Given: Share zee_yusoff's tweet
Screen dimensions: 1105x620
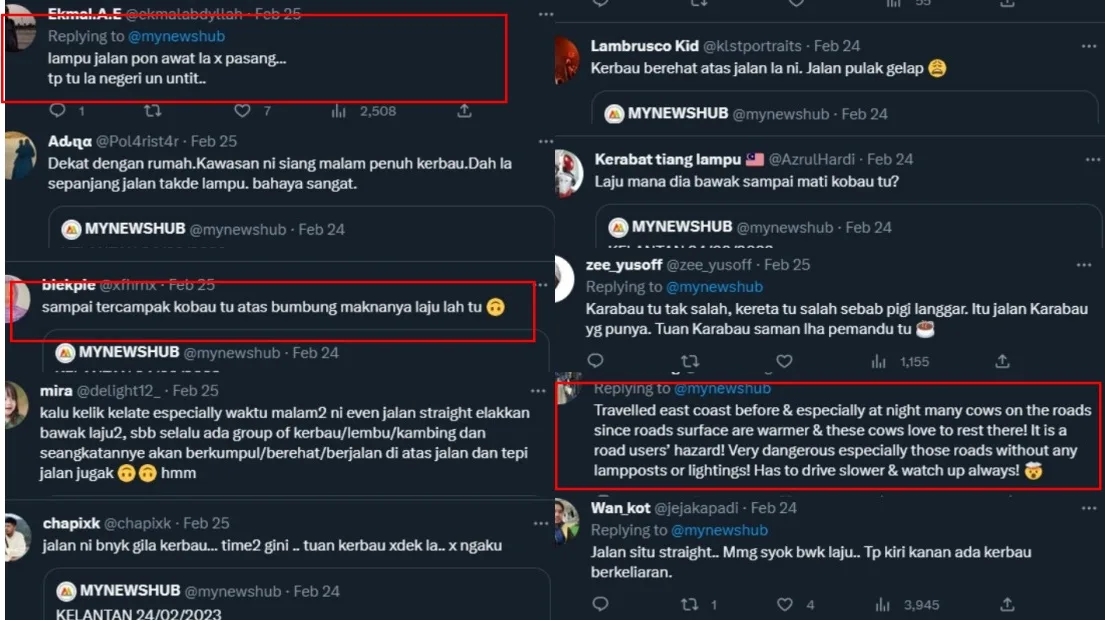Looking at the screenshot, I should pyautogui.click(x=1002, y=361).
